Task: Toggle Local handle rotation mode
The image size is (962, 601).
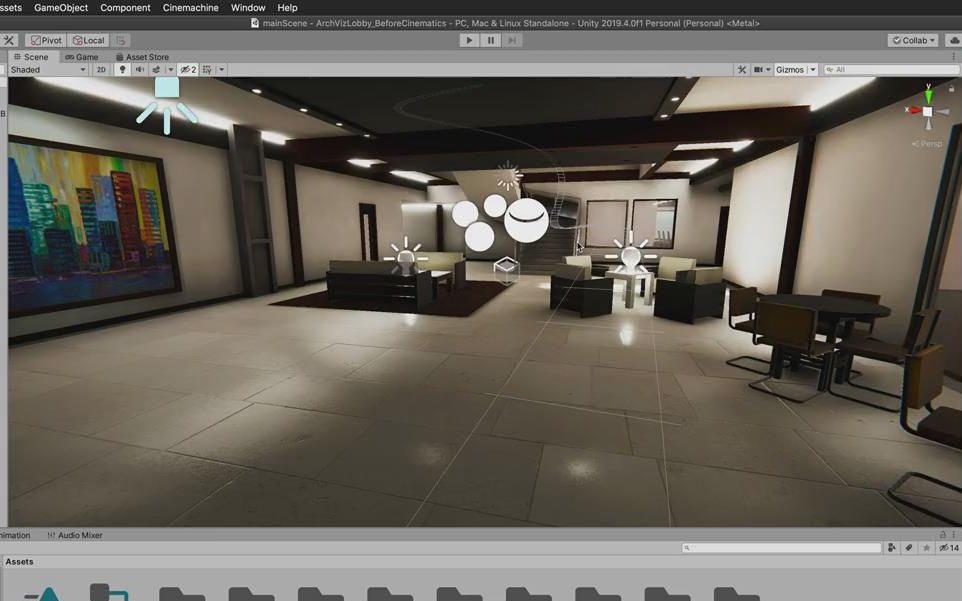Action: [88, 40]
